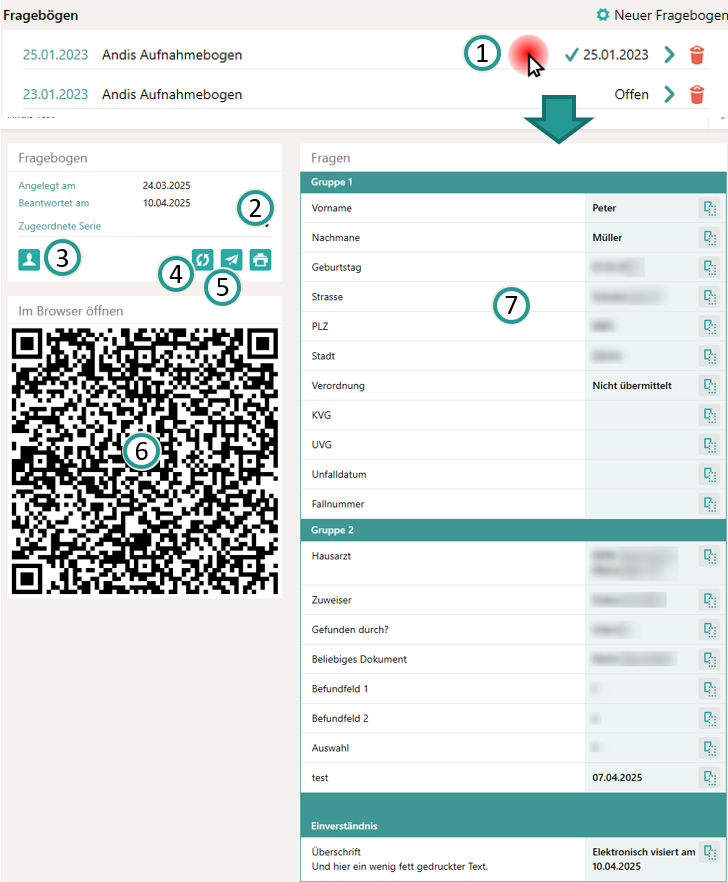Click the Gruppe 2 header

click(513, 530)
